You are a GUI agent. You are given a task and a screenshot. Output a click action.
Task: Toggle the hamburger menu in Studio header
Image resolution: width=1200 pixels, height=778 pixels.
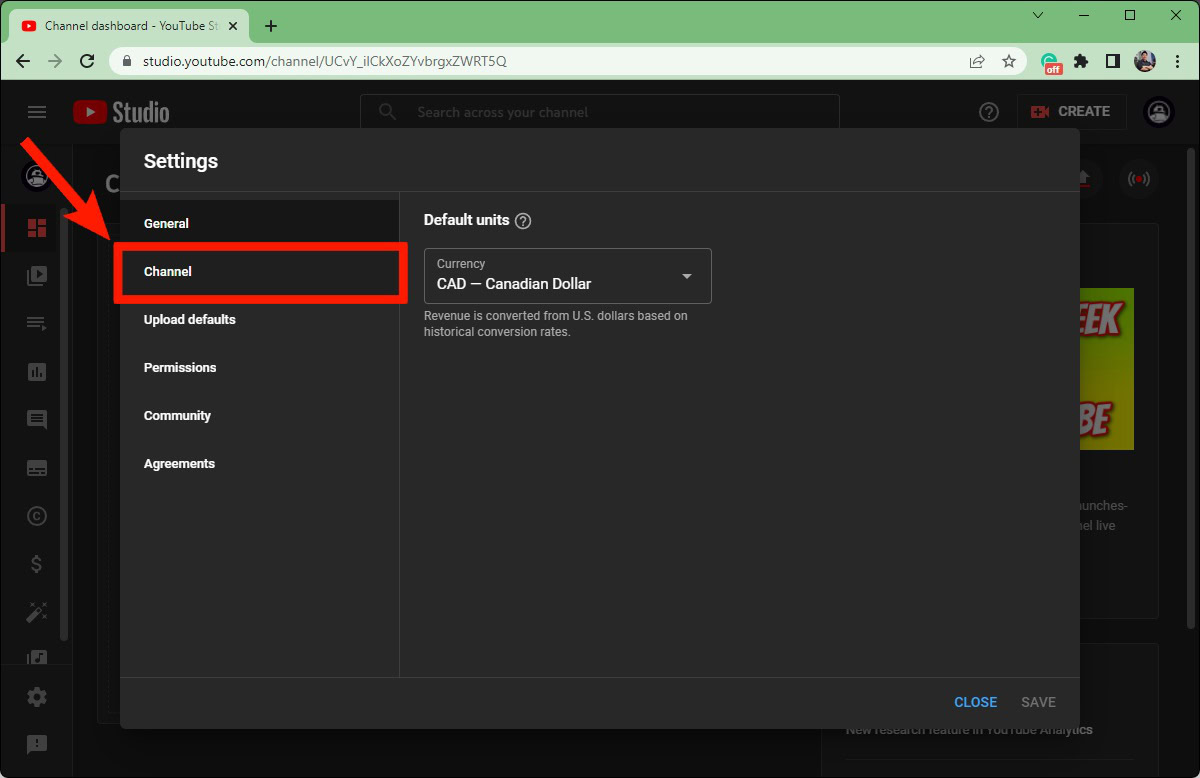click(x=37, y=112)
